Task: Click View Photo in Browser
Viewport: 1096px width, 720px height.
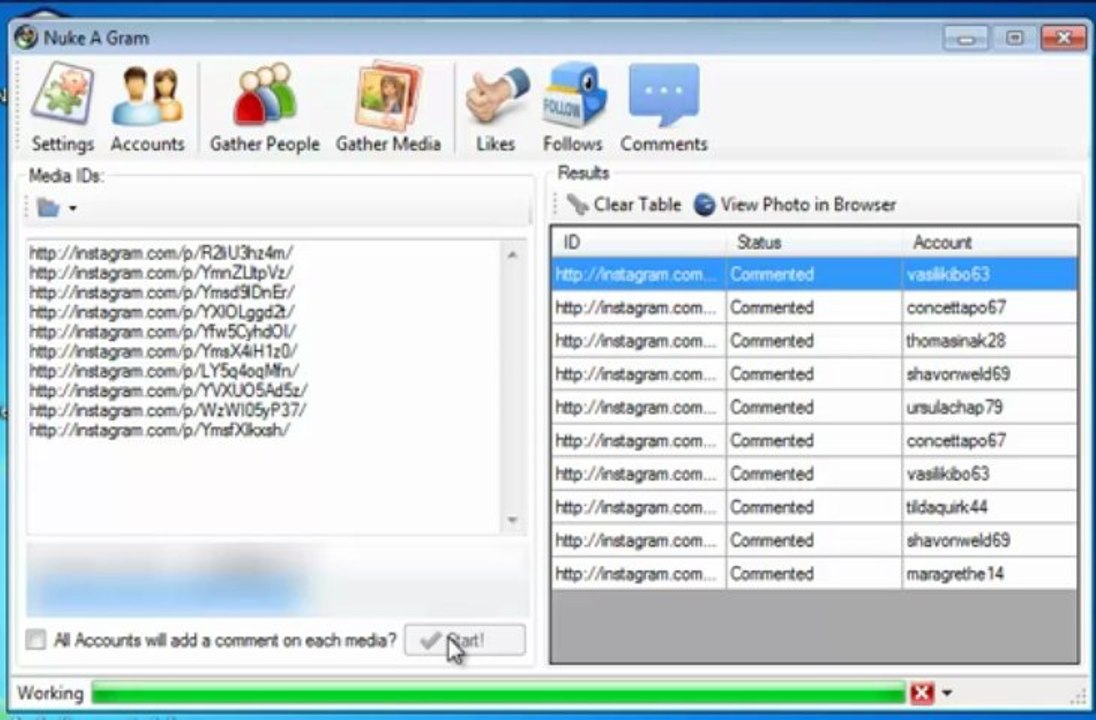Action: (x=795, y=205)
